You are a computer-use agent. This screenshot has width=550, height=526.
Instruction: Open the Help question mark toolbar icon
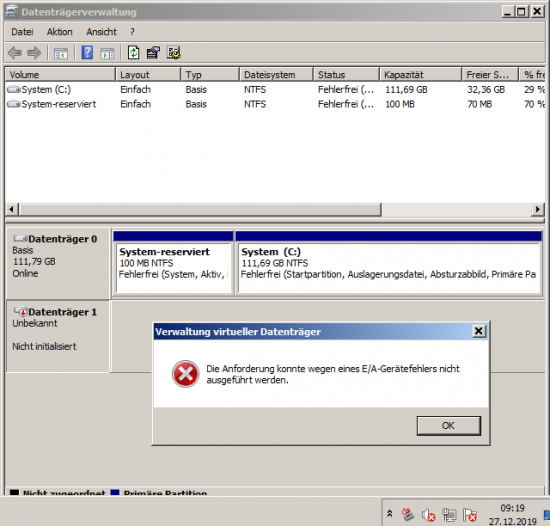coord(87,53)
